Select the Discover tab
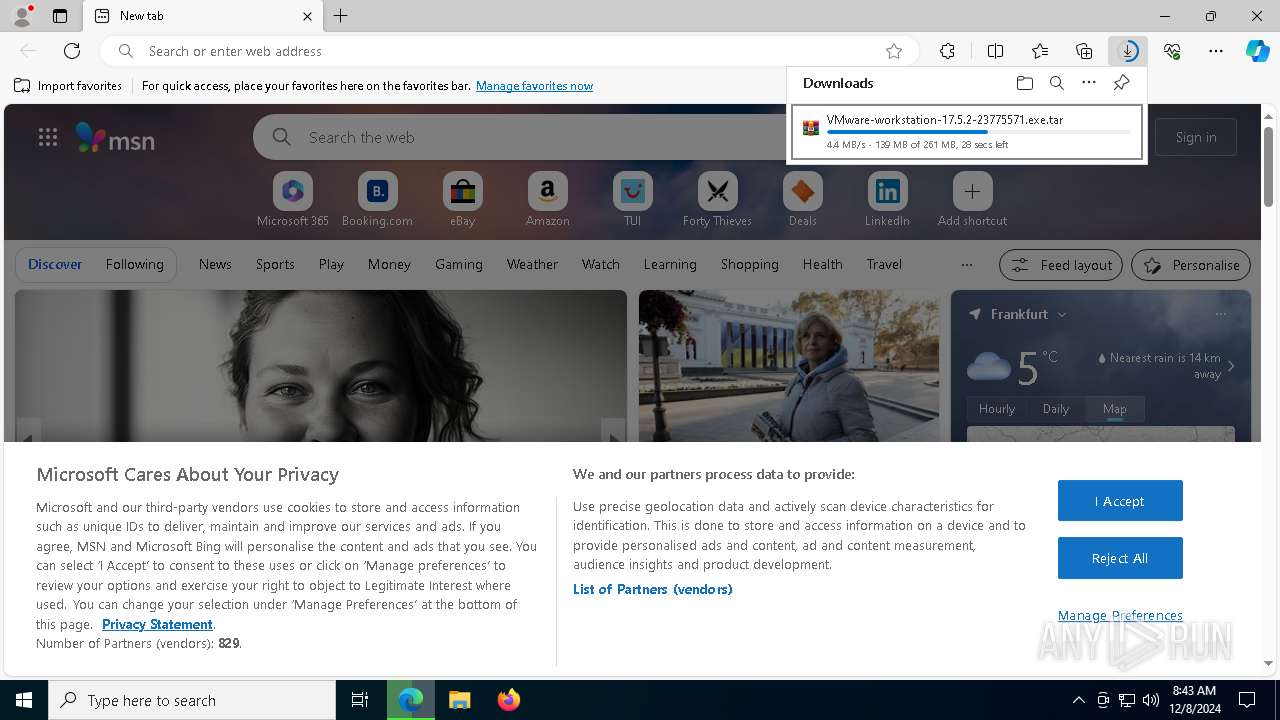Viewport: 1280px width, 720px height. 55,264
